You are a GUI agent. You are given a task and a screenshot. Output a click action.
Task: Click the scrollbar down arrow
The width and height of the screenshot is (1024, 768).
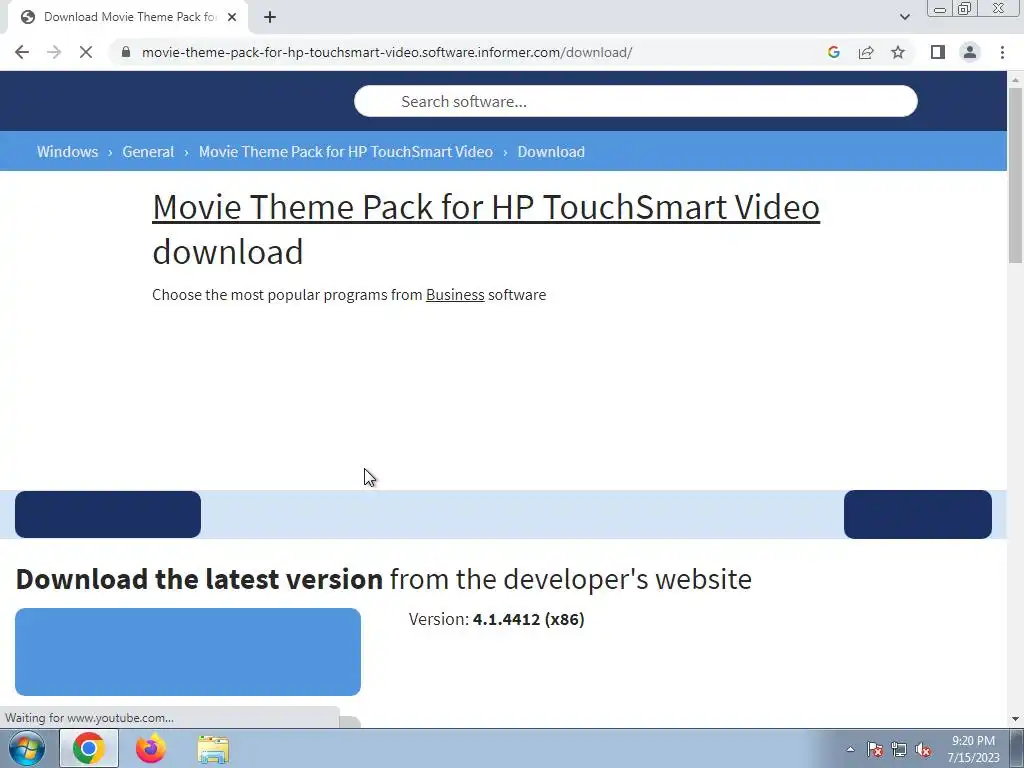tap(1015, 719)
